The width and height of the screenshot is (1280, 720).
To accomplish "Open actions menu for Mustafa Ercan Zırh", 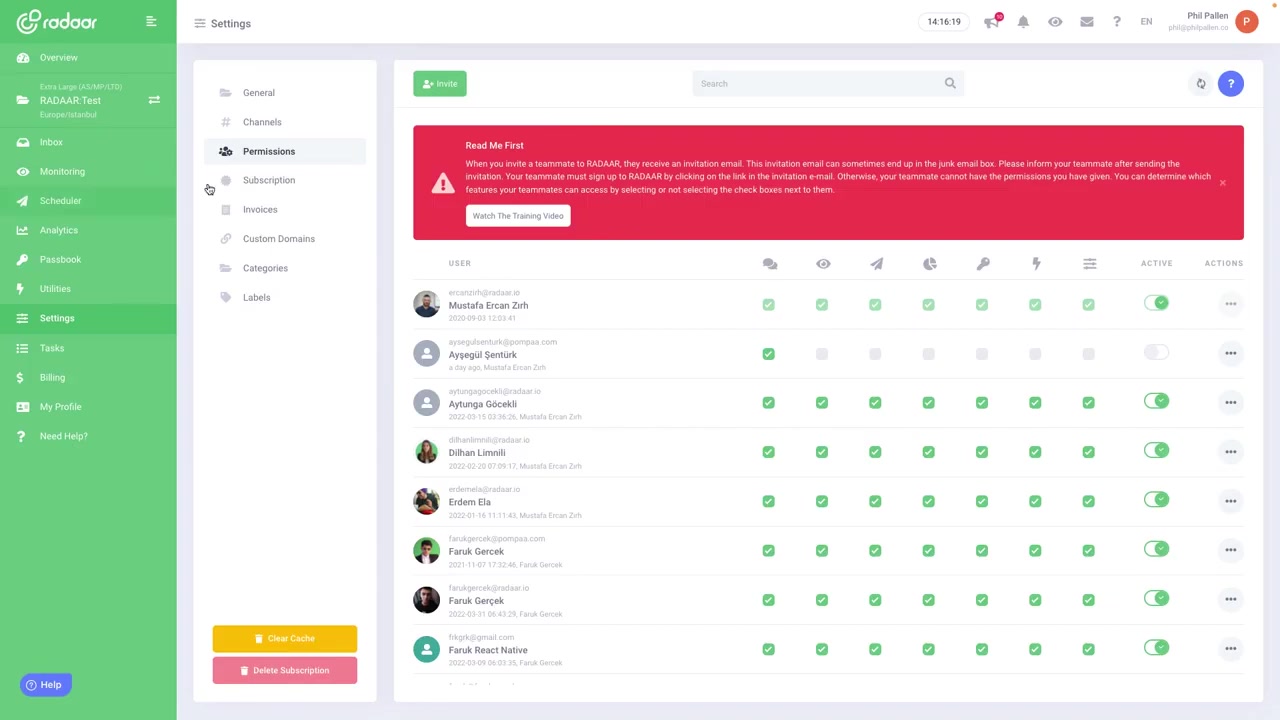I will coord(1230,304).
